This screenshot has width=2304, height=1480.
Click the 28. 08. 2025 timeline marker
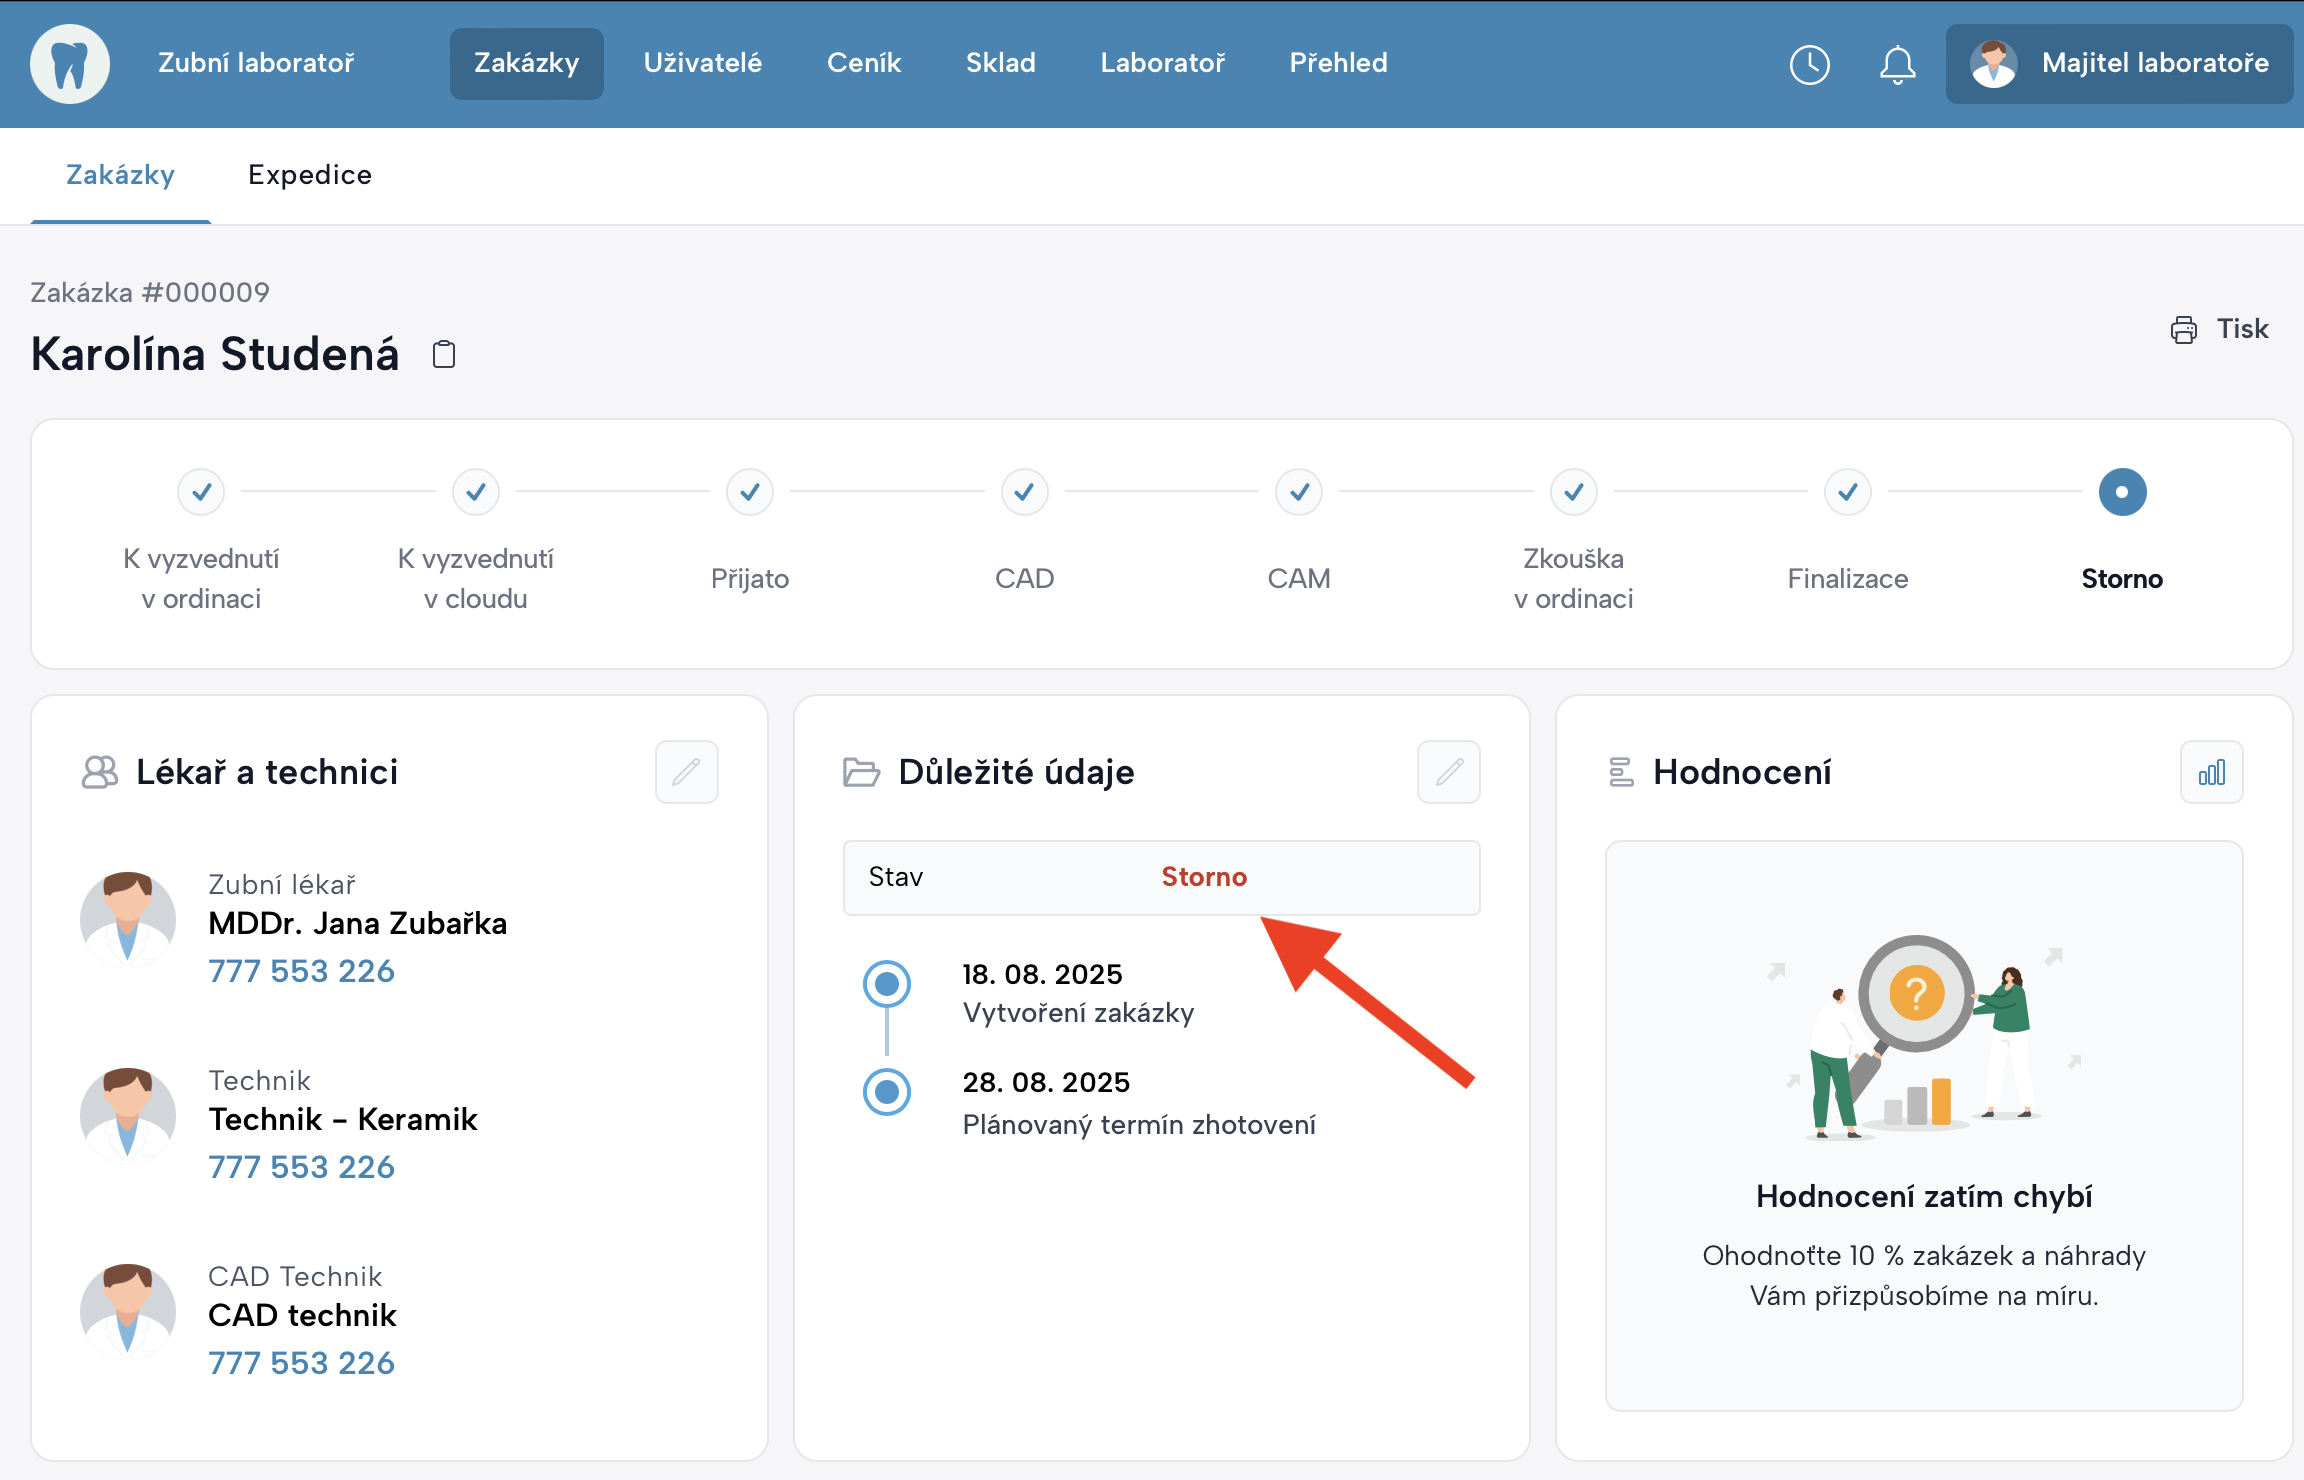coord(887,1091)
